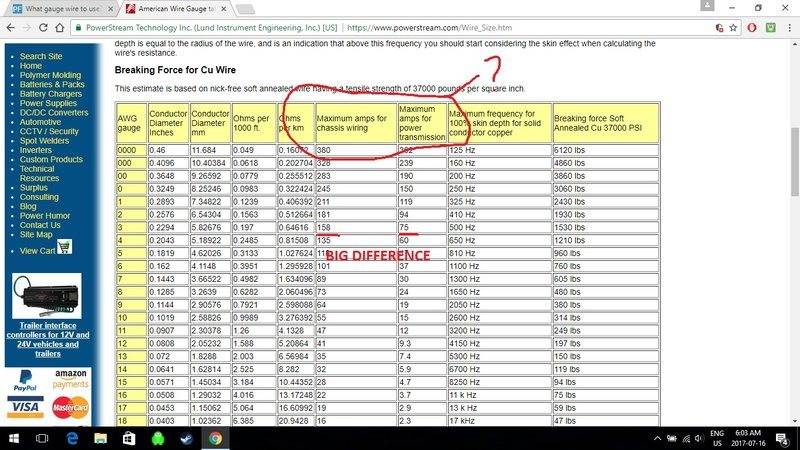The image size is (800, 450).
Task: Click the VISA logo
Action: pos(25,407)
